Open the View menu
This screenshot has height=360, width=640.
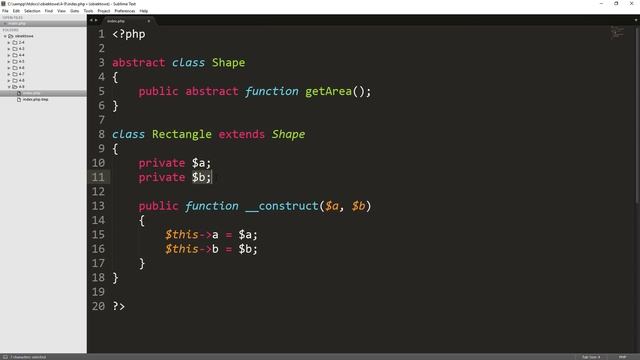(62, 11)
